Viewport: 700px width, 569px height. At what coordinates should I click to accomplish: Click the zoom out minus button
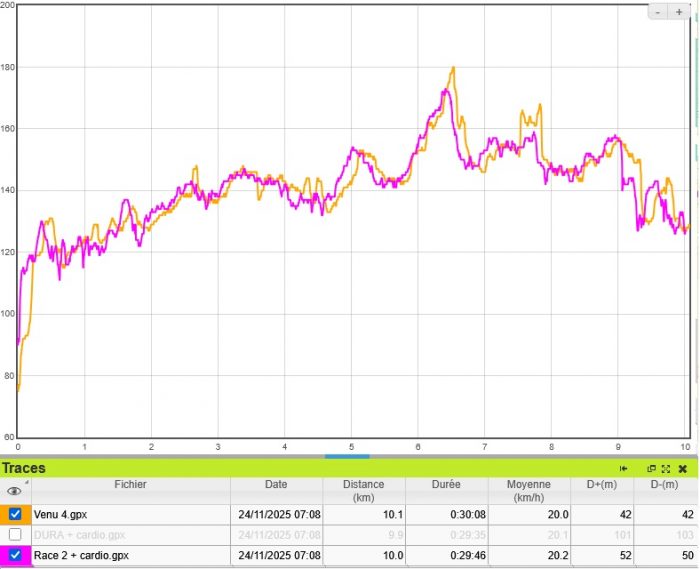click(660, 12)
